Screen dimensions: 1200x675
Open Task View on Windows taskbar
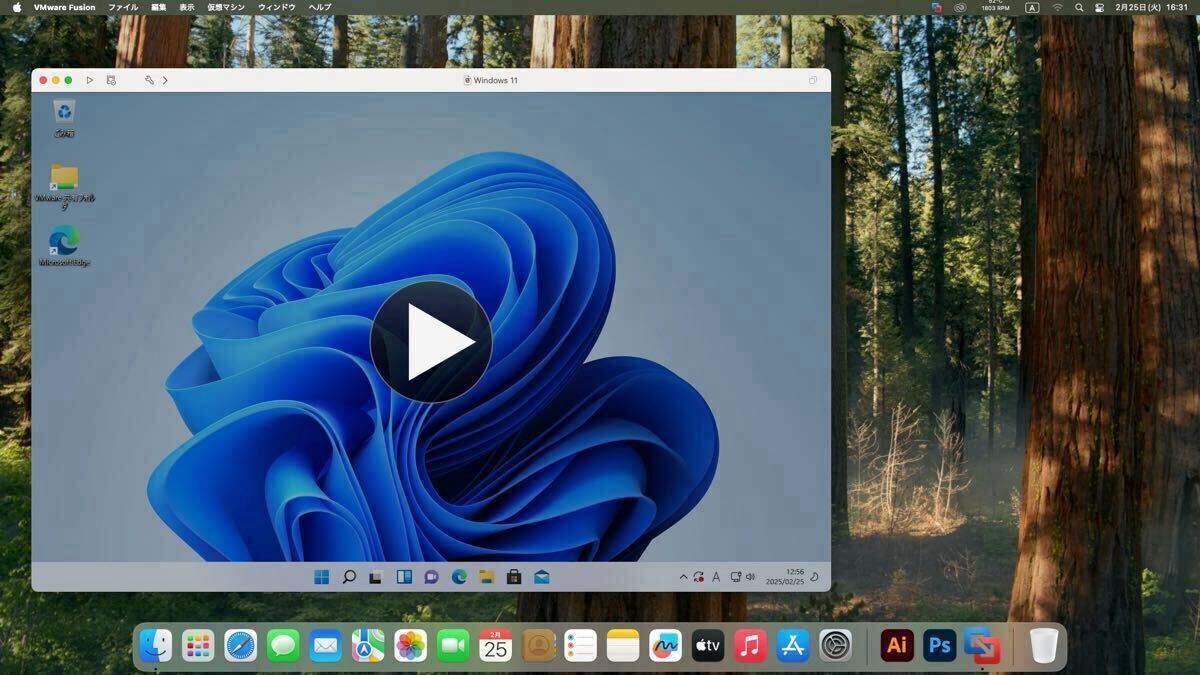376,577
